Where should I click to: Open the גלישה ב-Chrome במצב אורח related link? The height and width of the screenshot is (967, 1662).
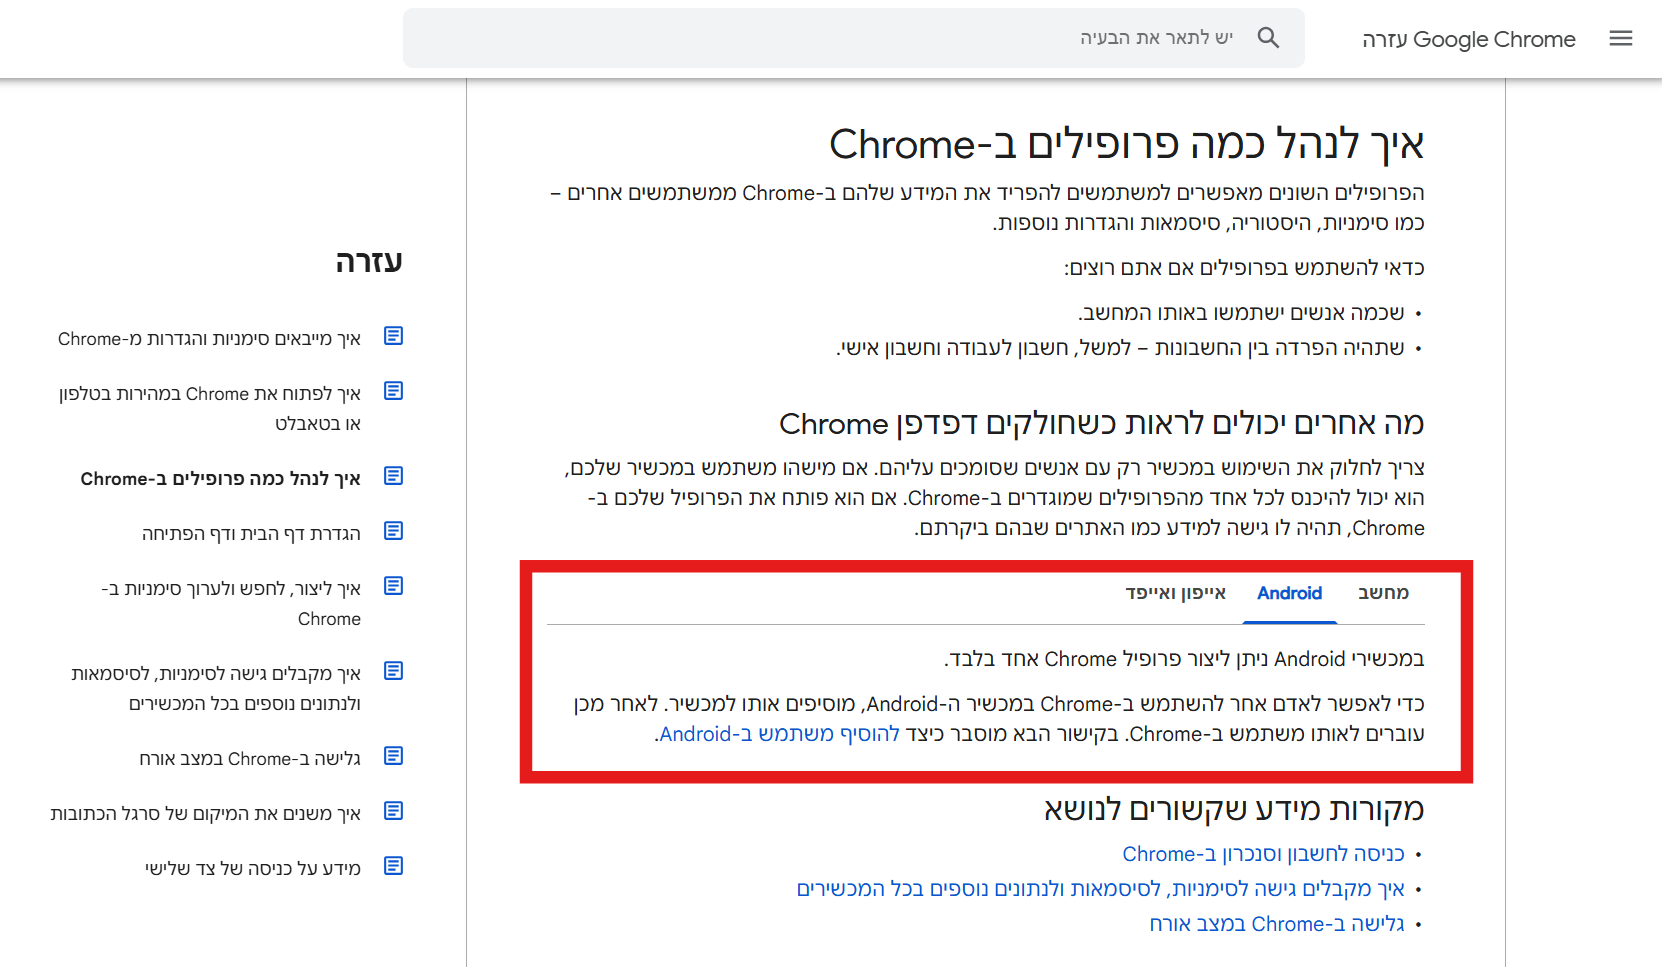pos(1276,924)
